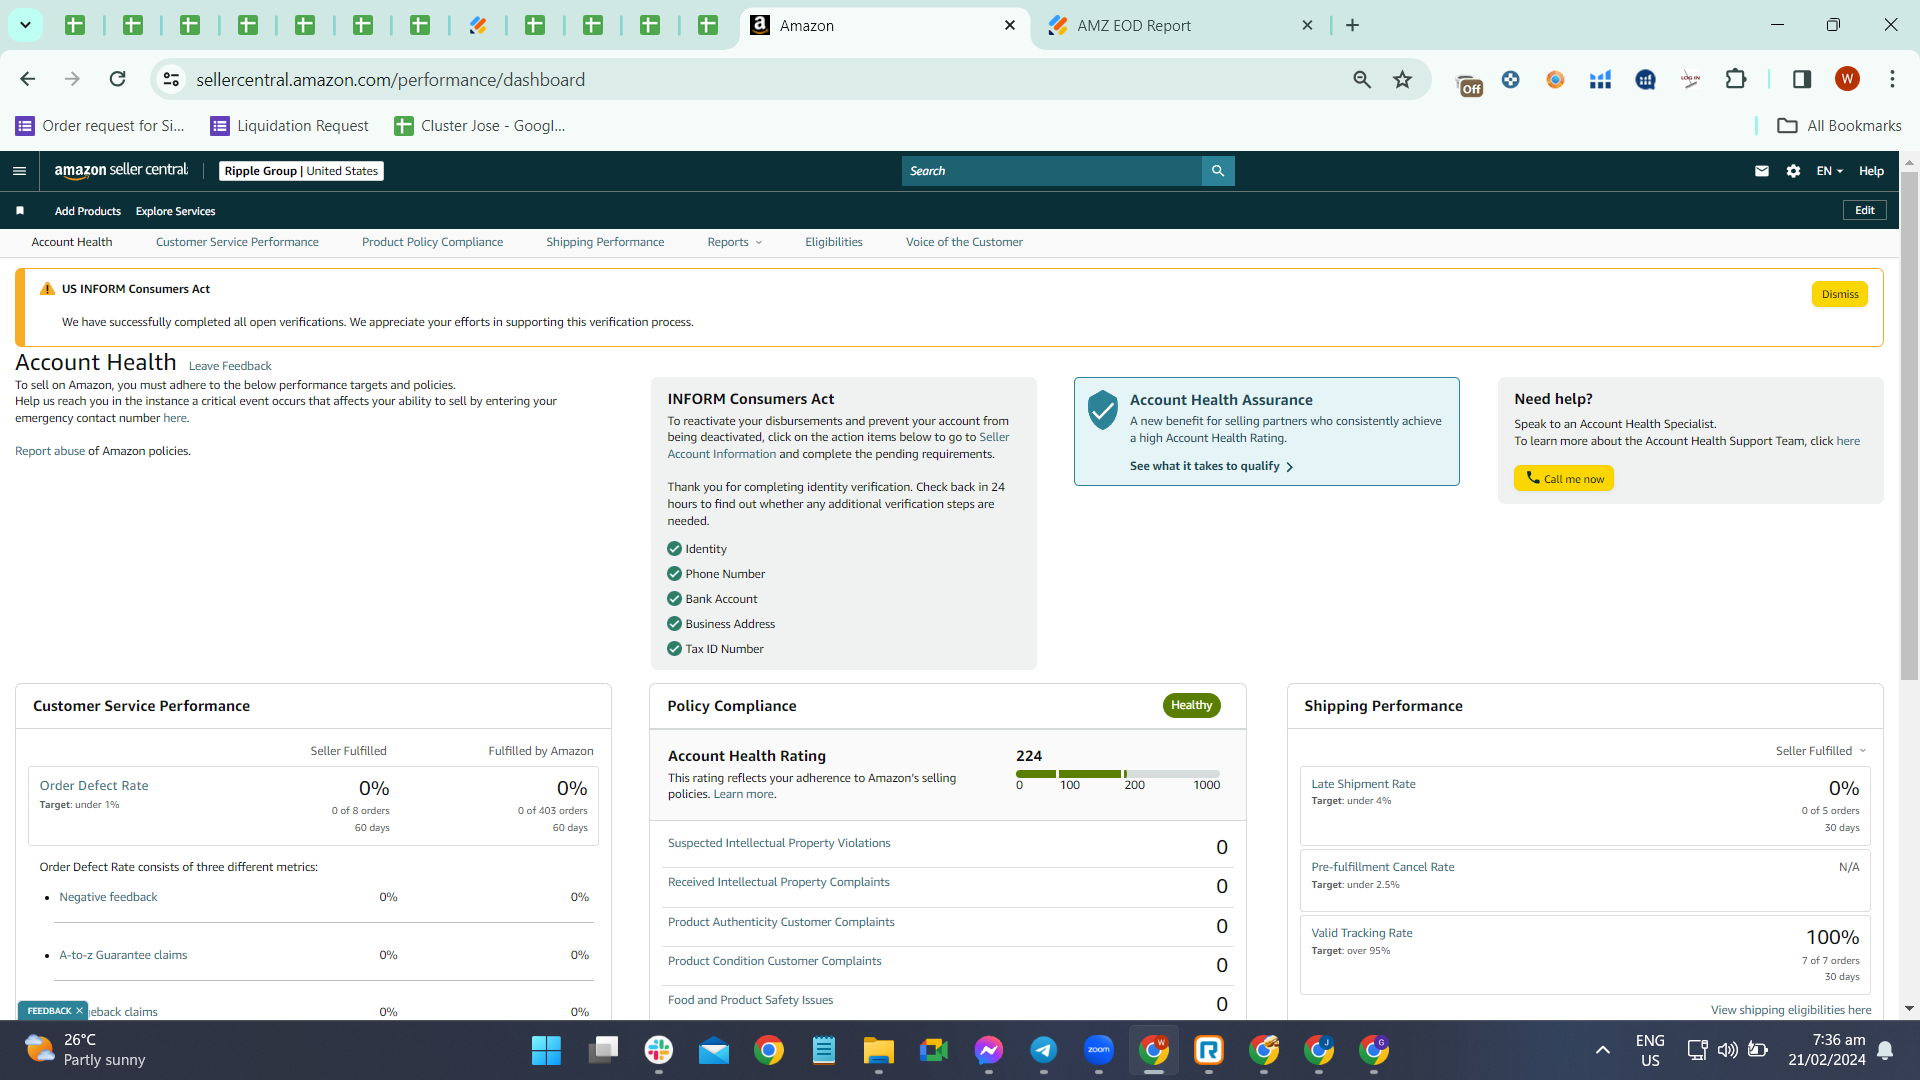Click the Healthy status badge

click(x=1191, y=705)
